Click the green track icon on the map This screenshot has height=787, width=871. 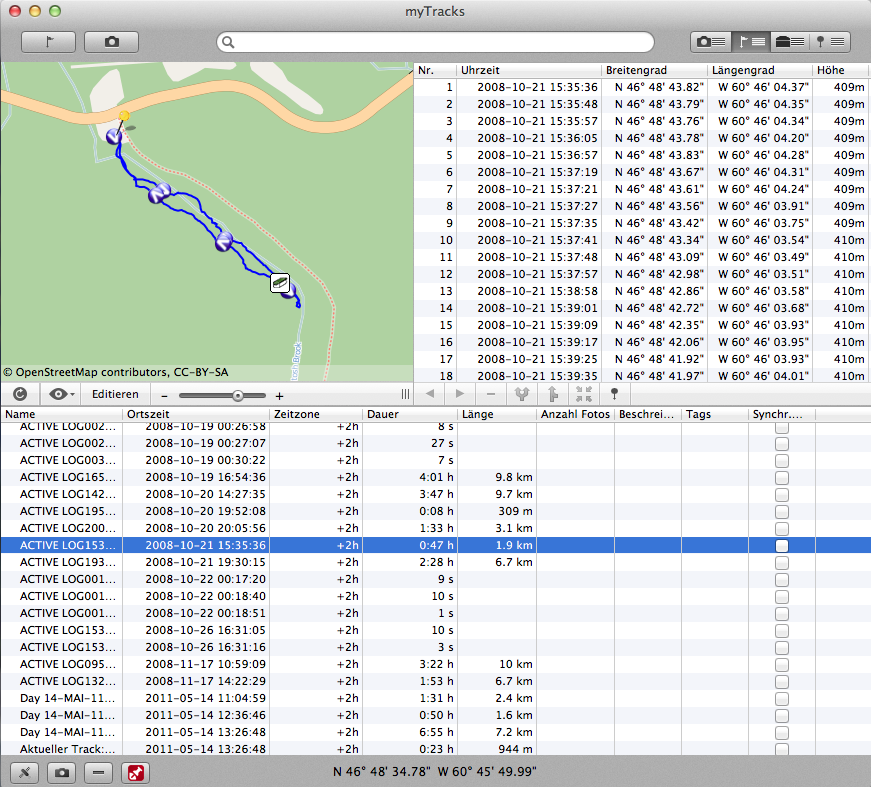tap(280, 283)
